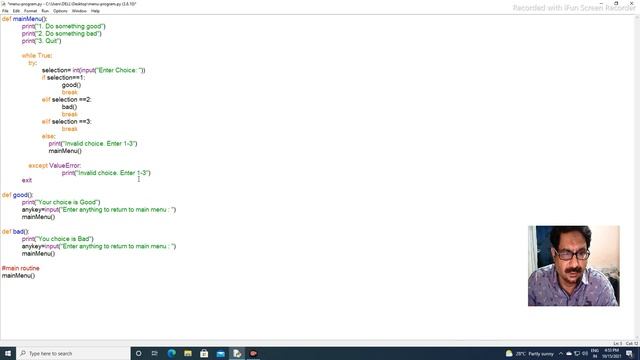
Task: Open the weather widget showing Partly sunny
Action: click(x=530, y=353)
